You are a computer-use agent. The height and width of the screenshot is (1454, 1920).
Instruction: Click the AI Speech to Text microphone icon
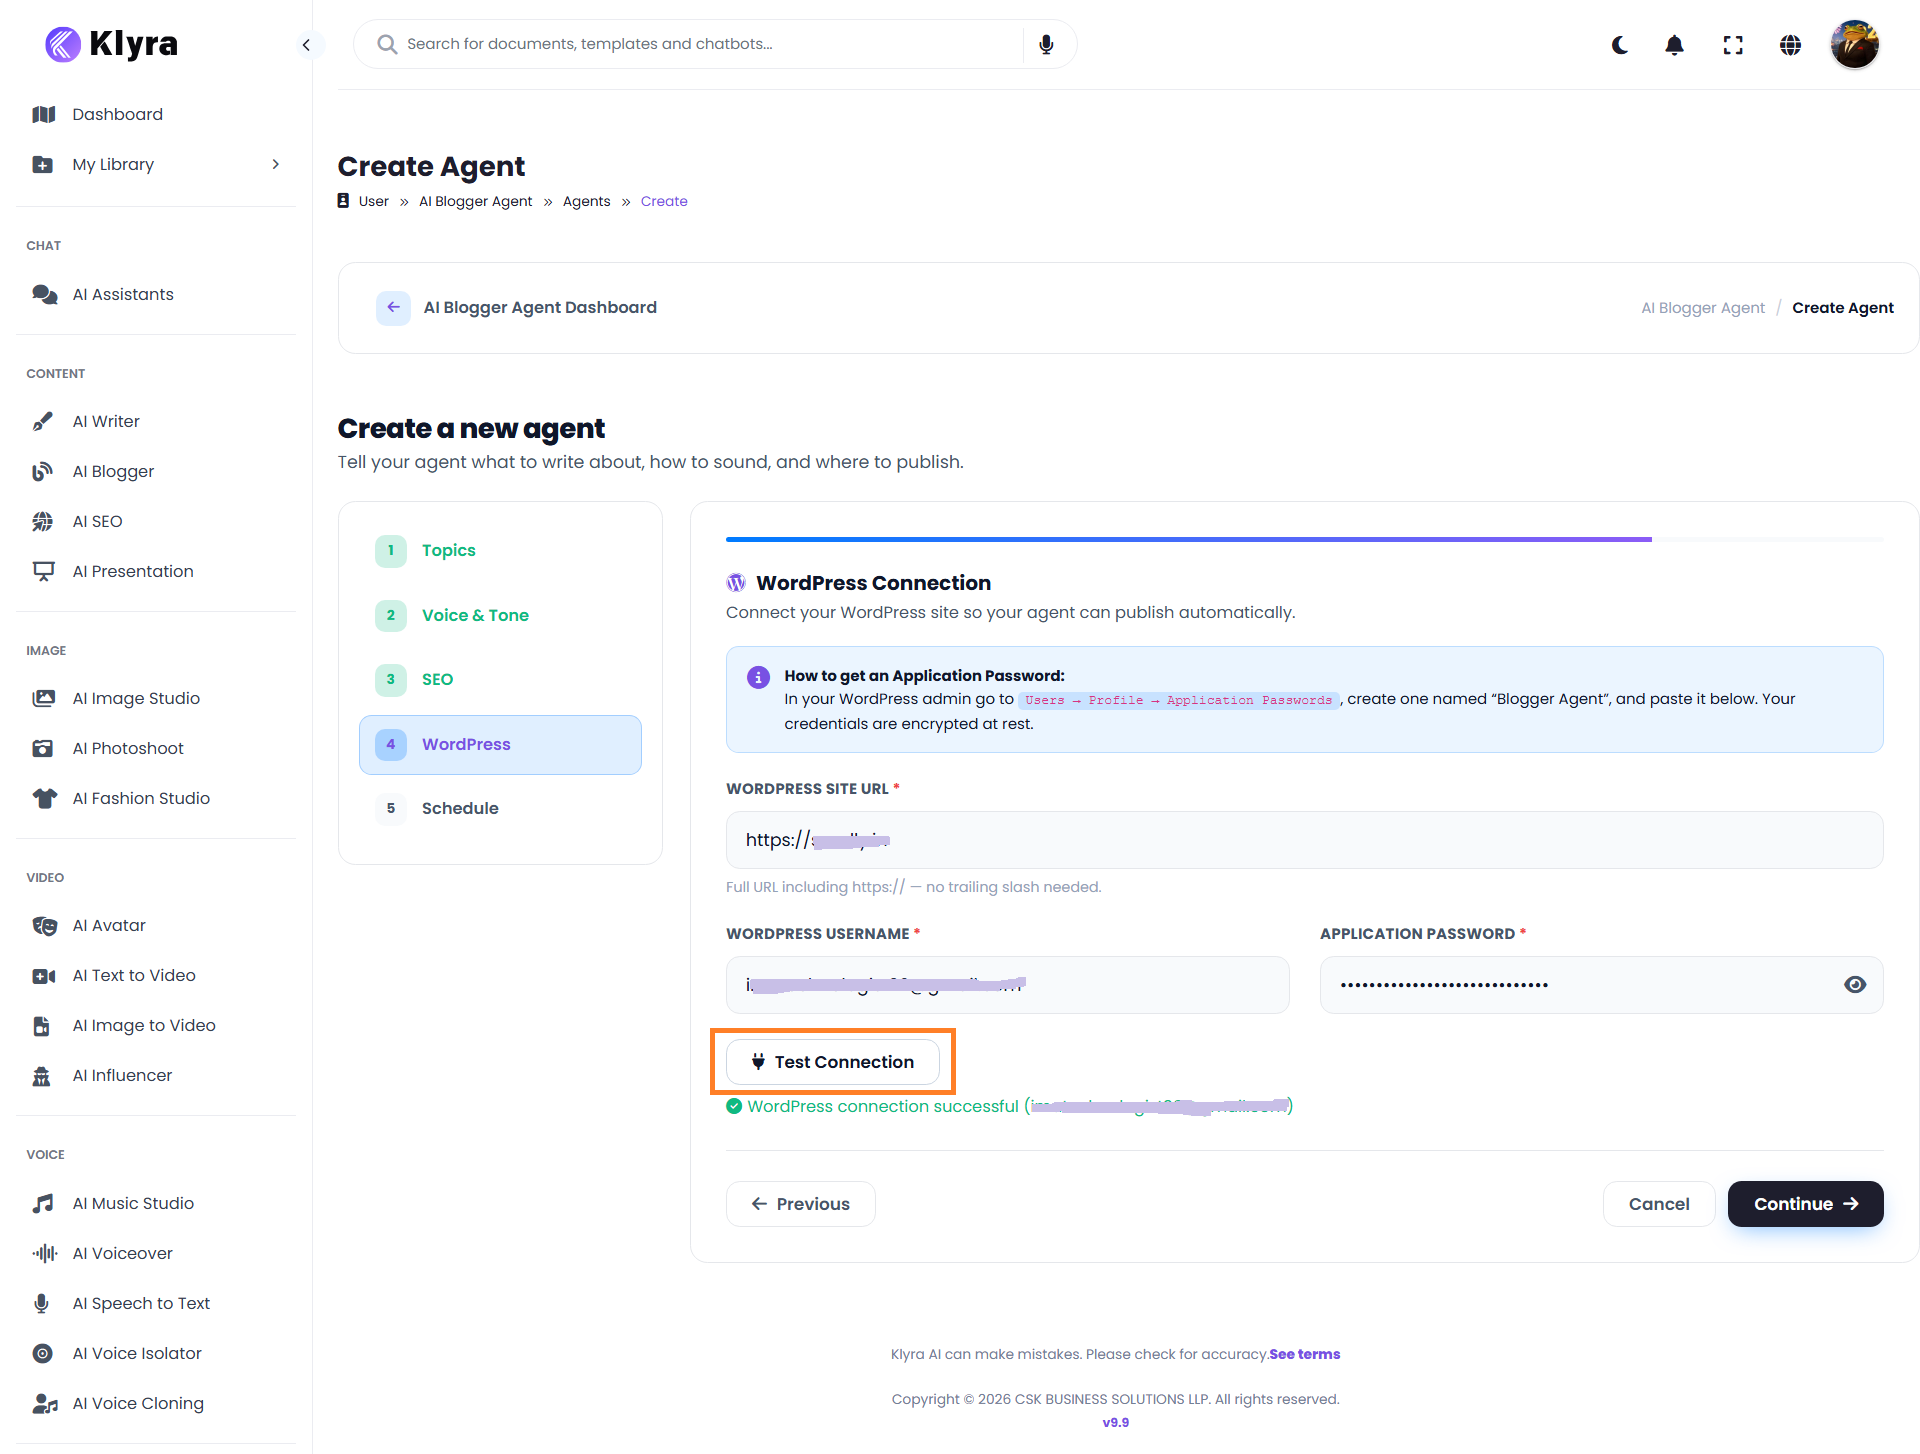(42, 1303)
